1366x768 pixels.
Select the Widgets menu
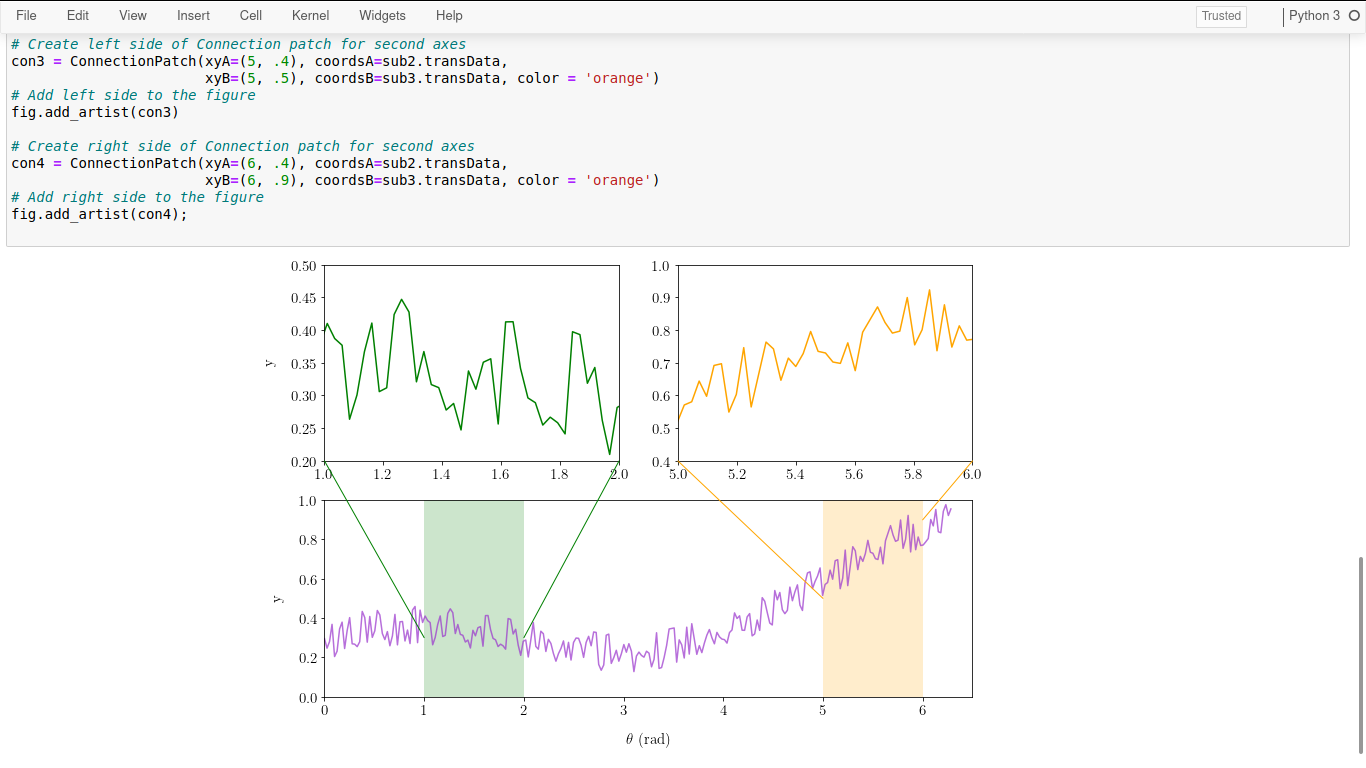[382, 15]
